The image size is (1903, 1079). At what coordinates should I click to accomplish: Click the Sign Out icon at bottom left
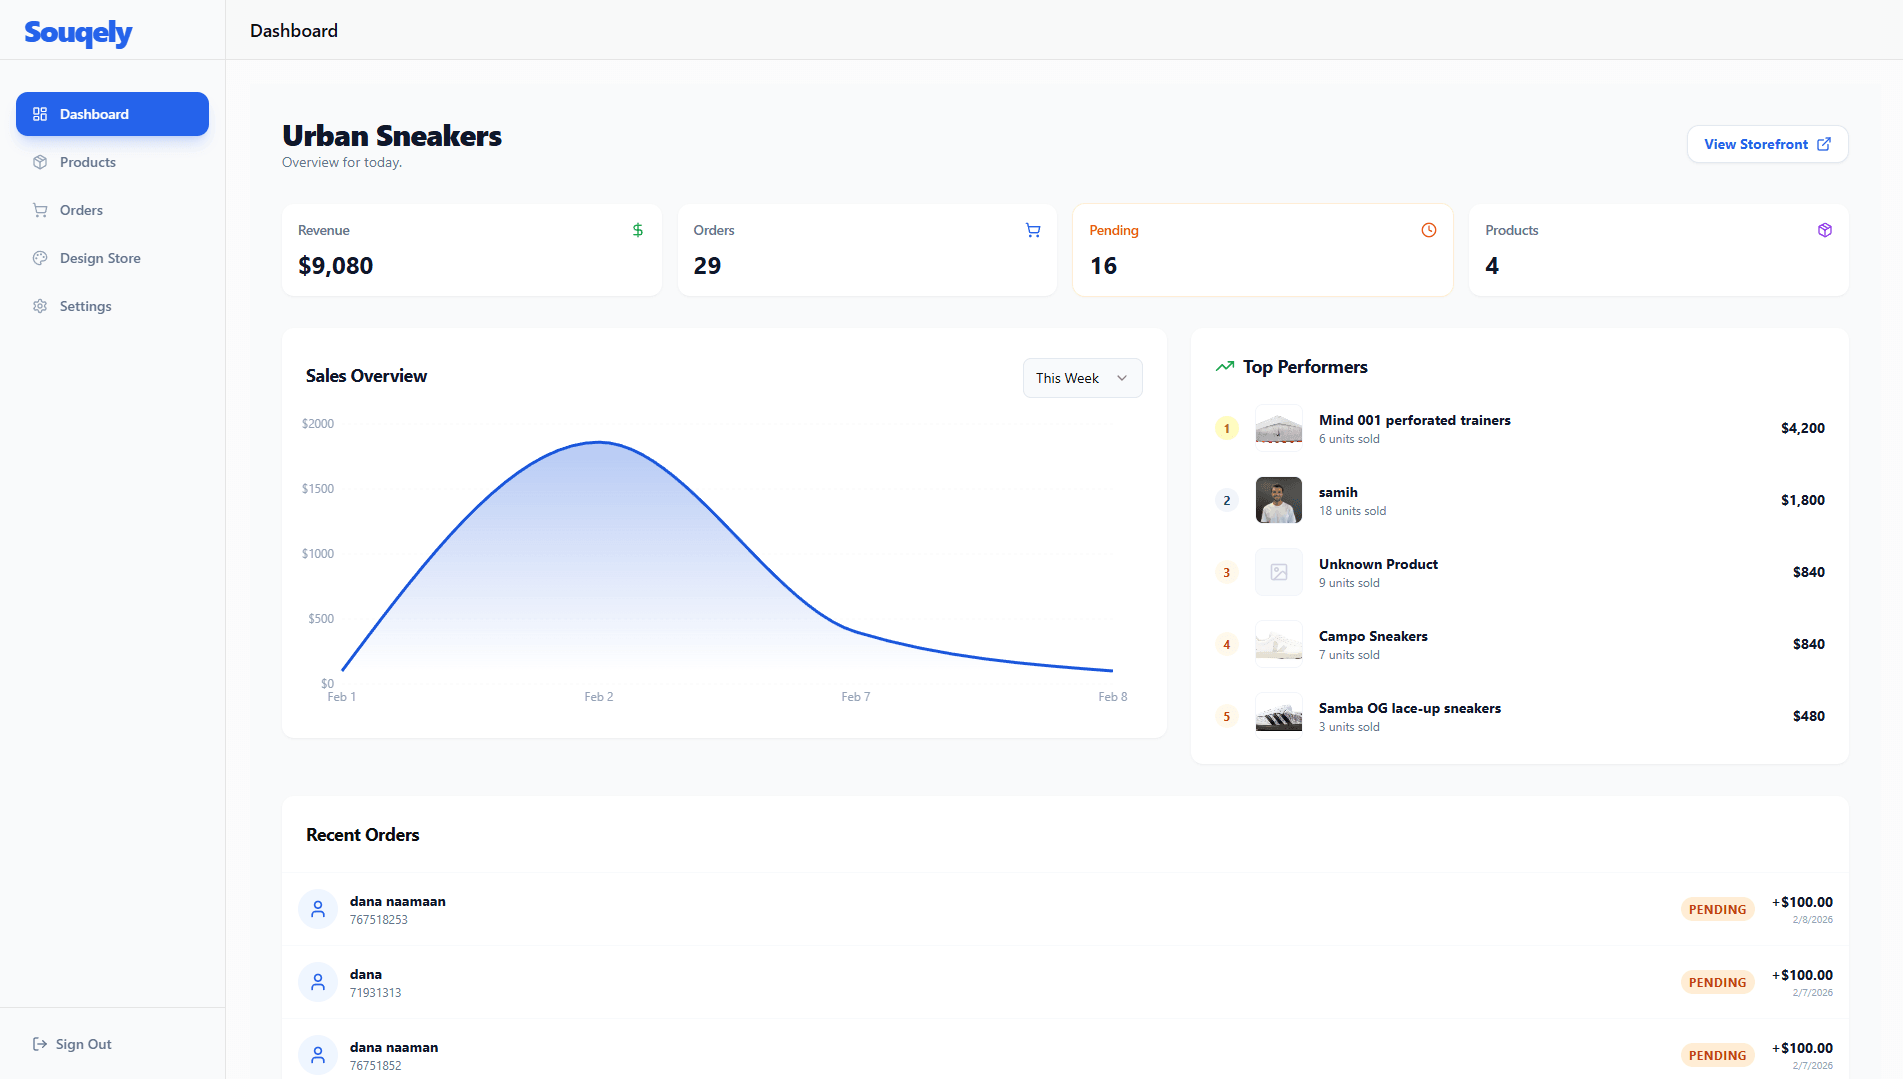click(38, 1044)
